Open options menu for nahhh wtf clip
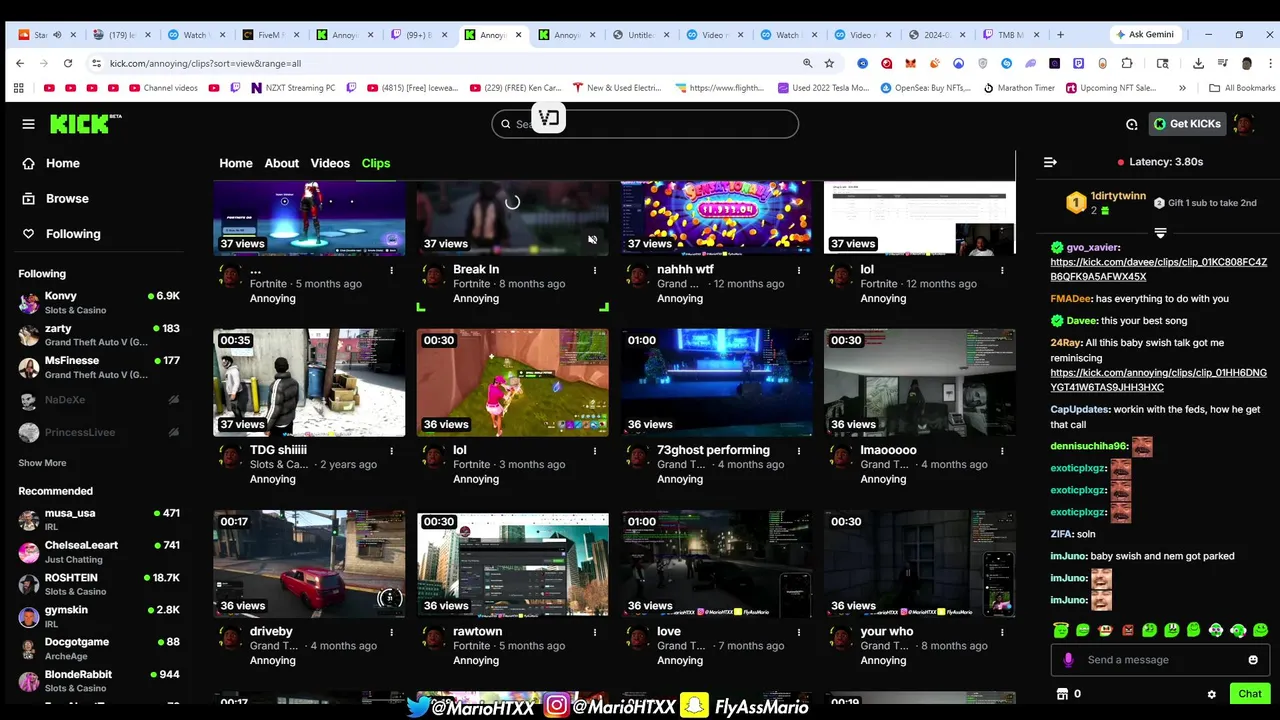Image resolution: width=1280 pixels, height=720 pixels. click(x=799, y=270)
